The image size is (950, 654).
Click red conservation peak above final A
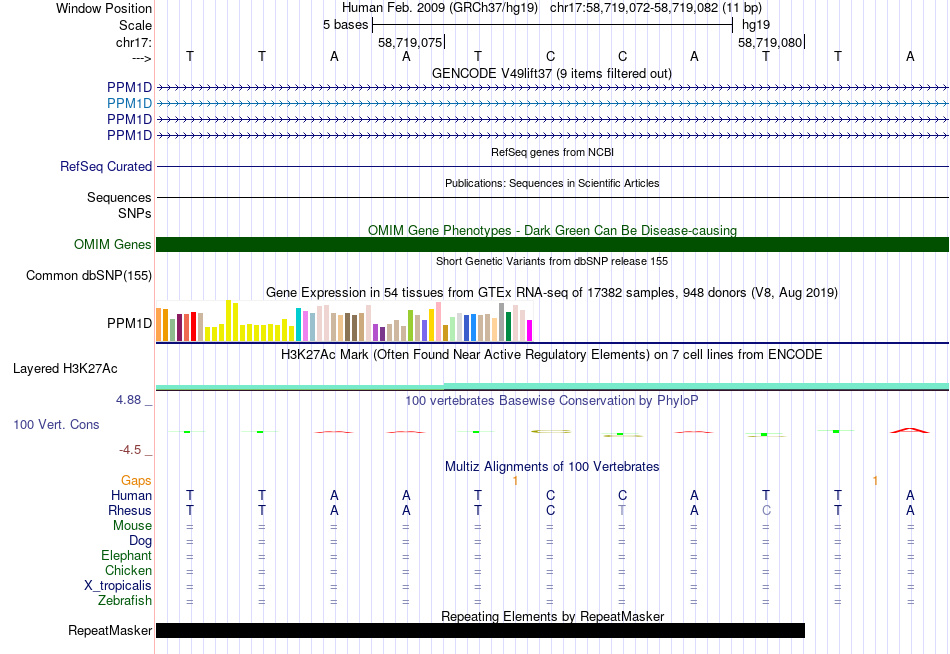[909, 430]
